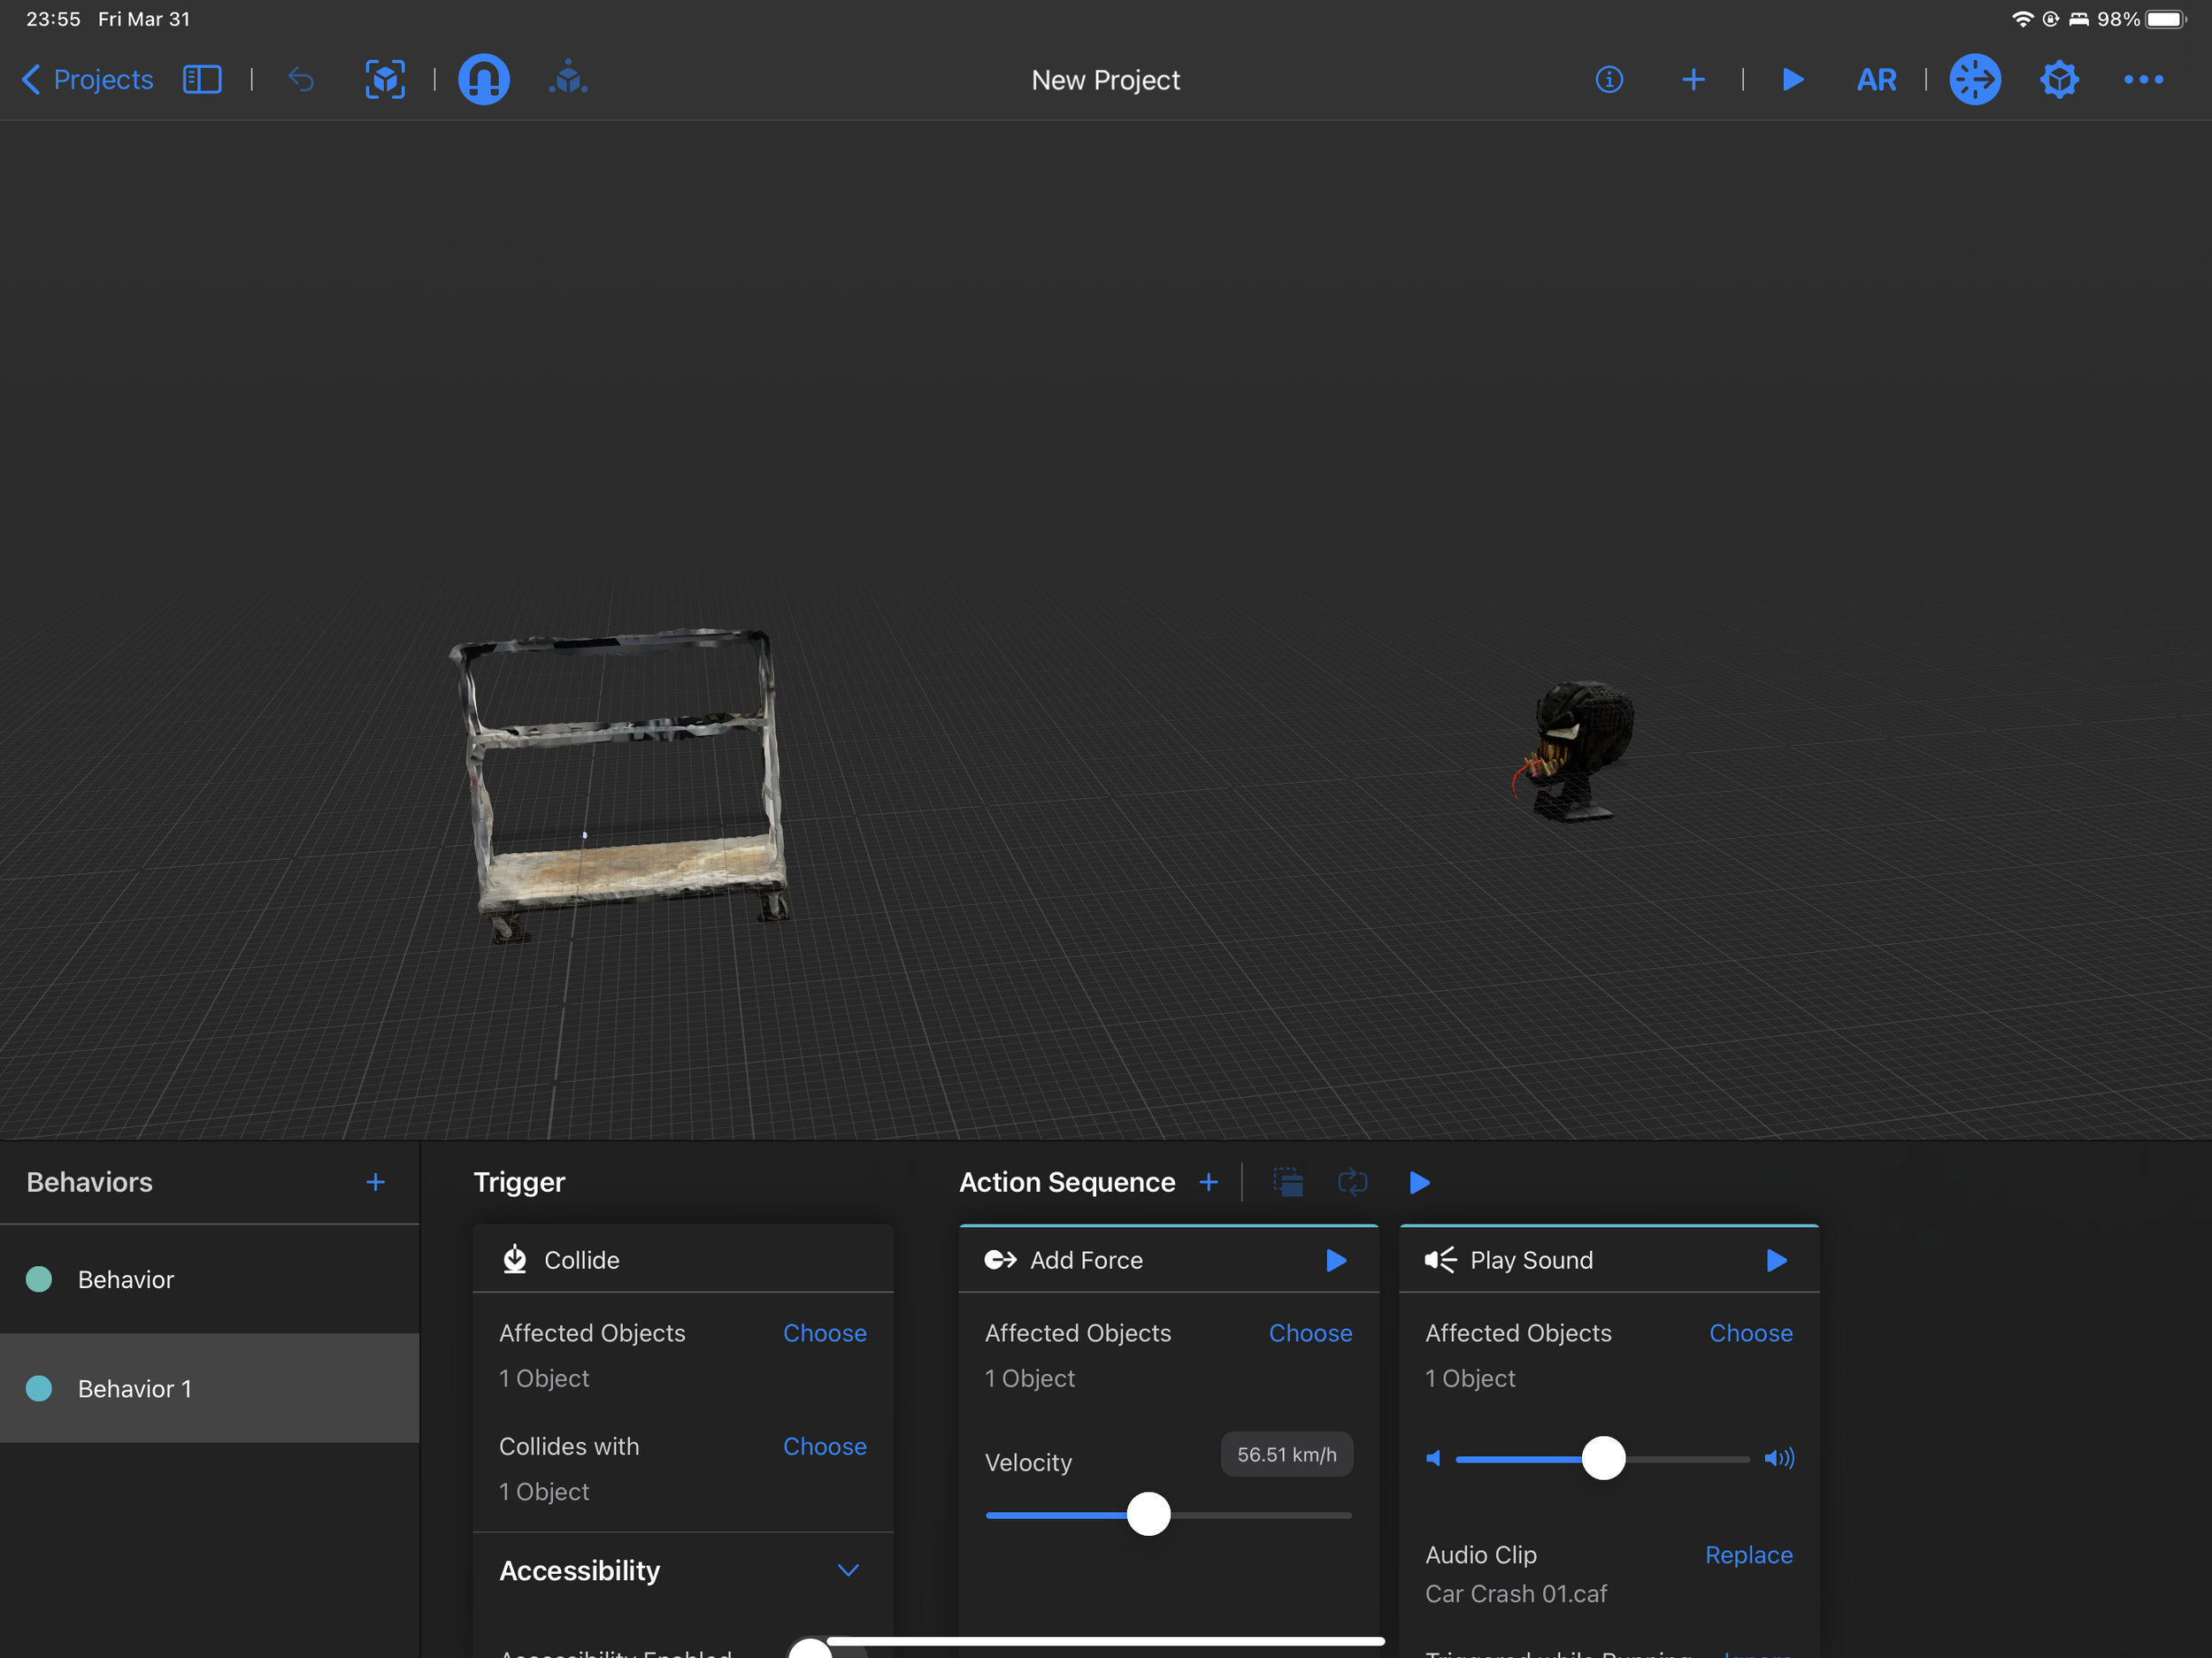Replace the Car Crash audio clip
Image resolution: width=2212 pixels, height=1658 pixels.
pyautogui.click(x=1748, y=1555)
